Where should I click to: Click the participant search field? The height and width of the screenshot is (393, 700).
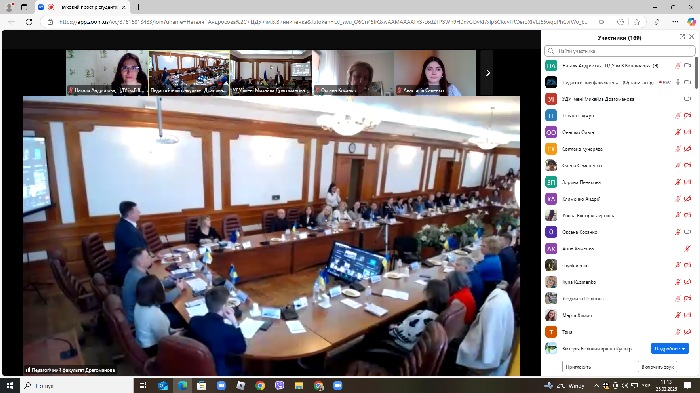pyautogui.click(x=620, y=51)
